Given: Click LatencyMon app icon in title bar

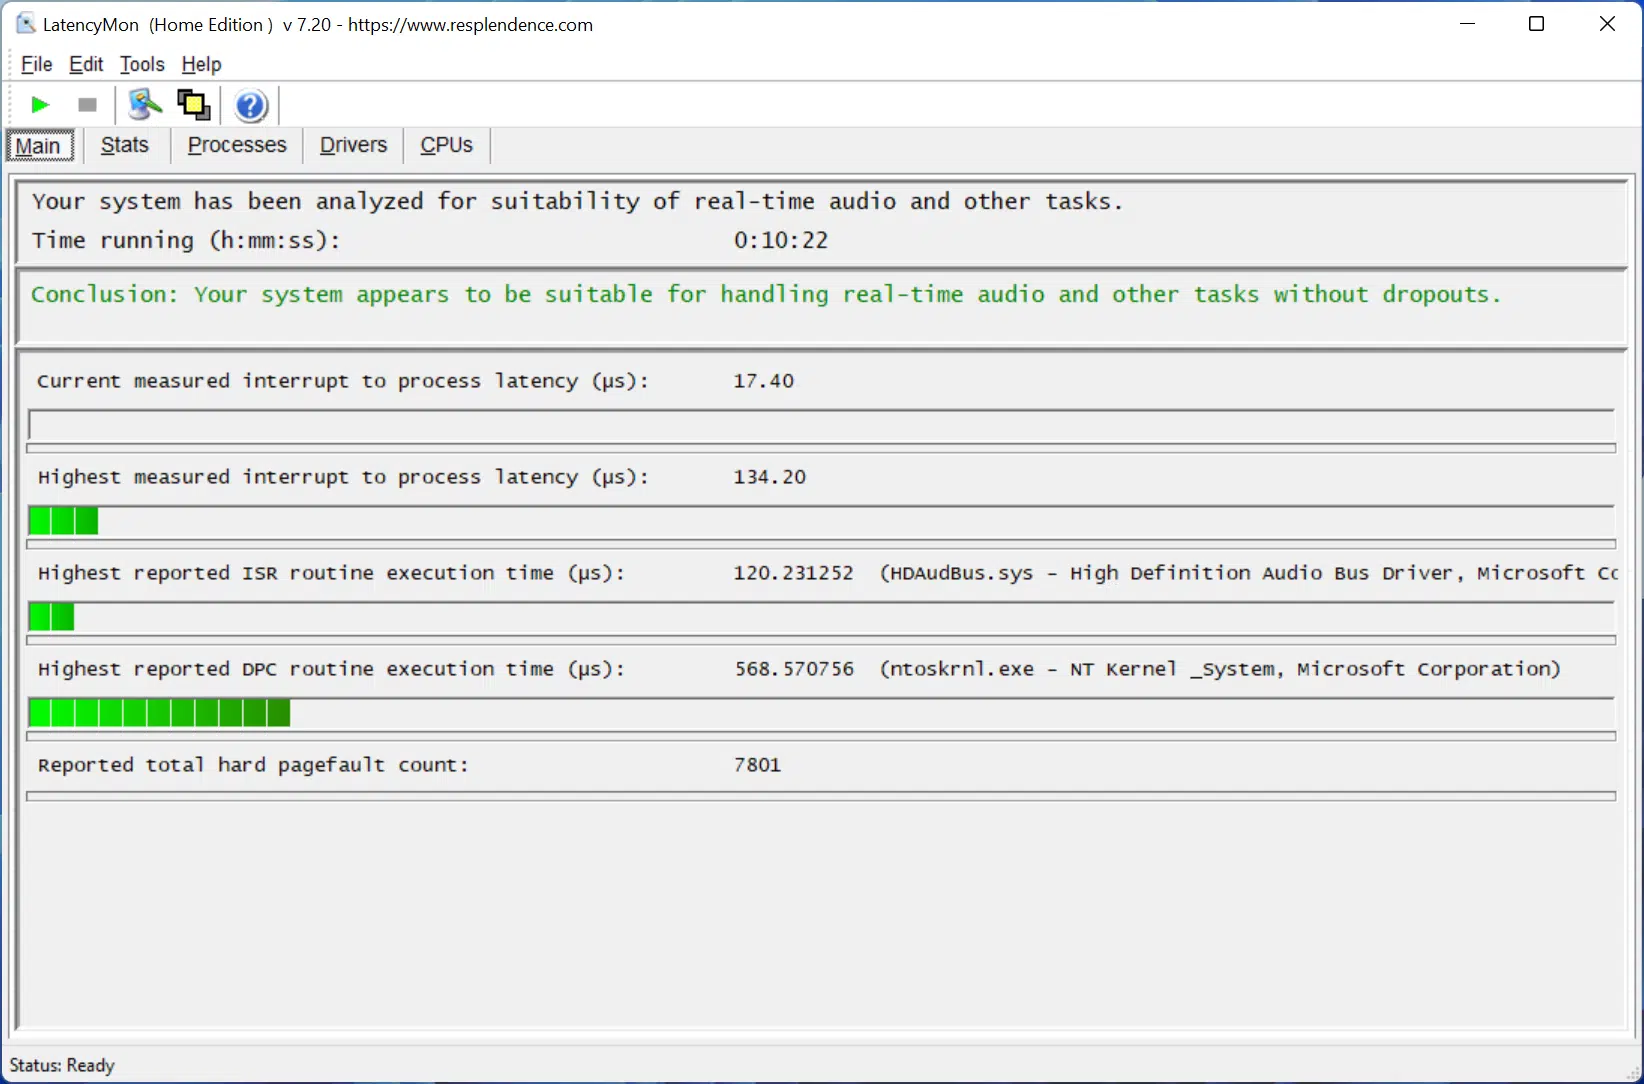Looking at the screenshot, I should [26, 23].
